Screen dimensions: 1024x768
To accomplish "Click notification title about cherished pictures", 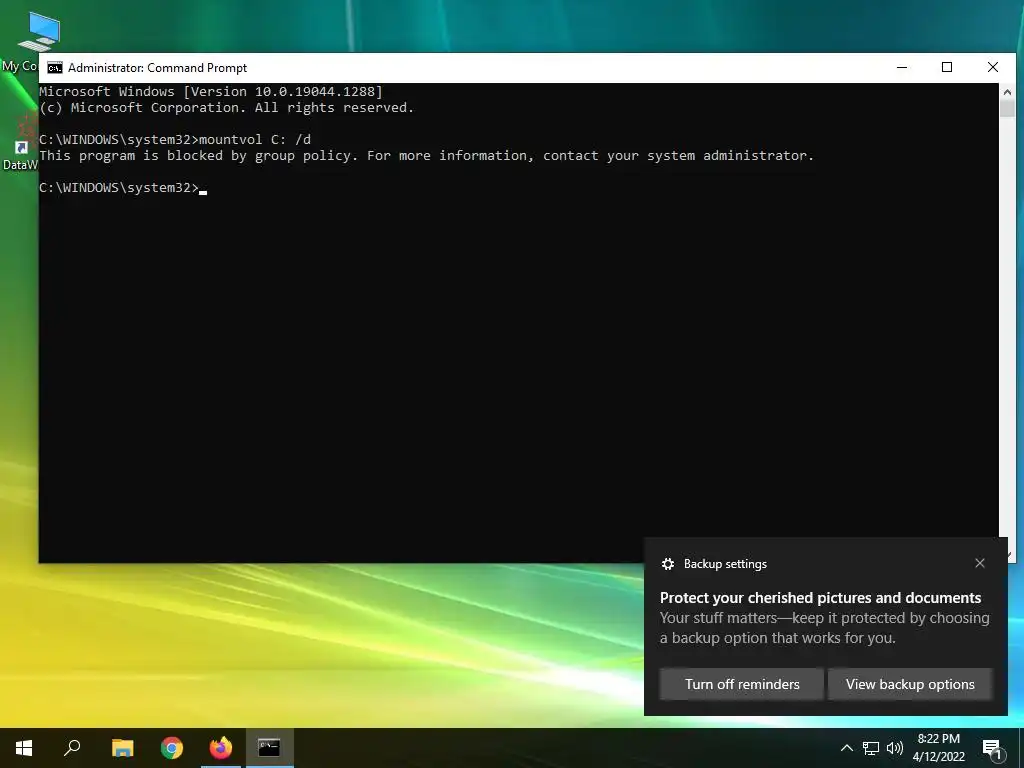I will [x=820, y=598].
